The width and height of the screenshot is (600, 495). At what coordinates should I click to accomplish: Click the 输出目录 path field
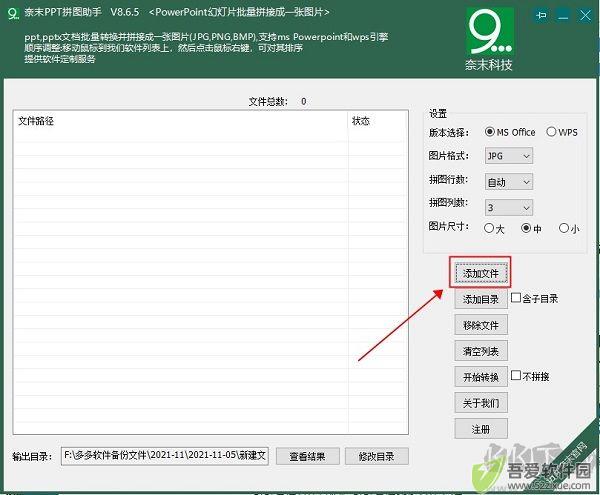(165, 456)
